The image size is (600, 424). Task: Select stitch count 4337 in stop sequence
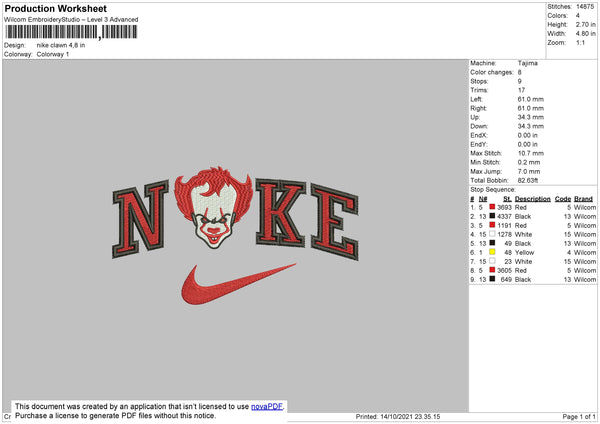(504, 217)
